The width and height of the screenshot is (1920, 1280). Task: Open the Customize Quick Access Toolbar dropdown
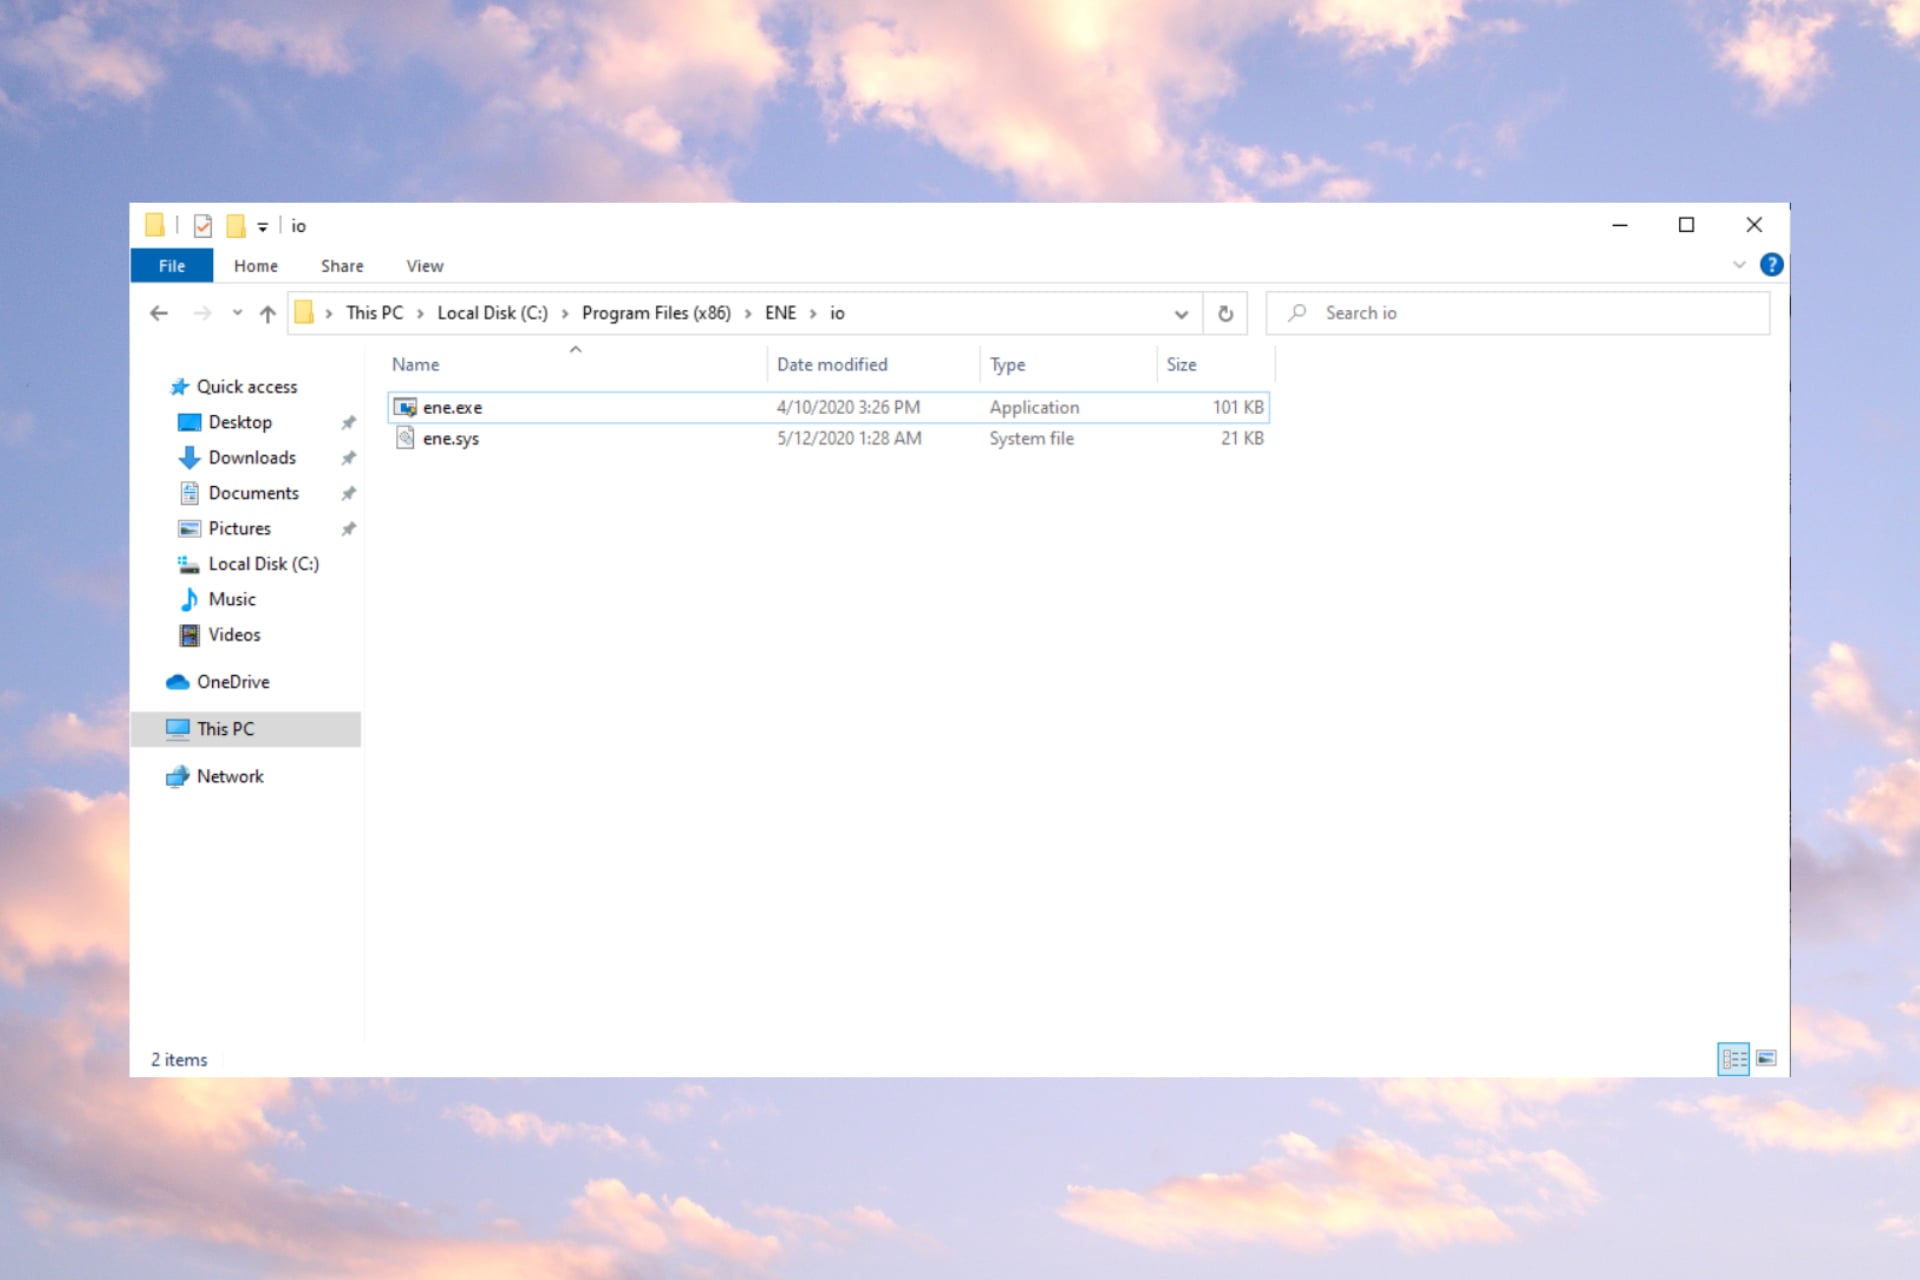pos(263,227)
